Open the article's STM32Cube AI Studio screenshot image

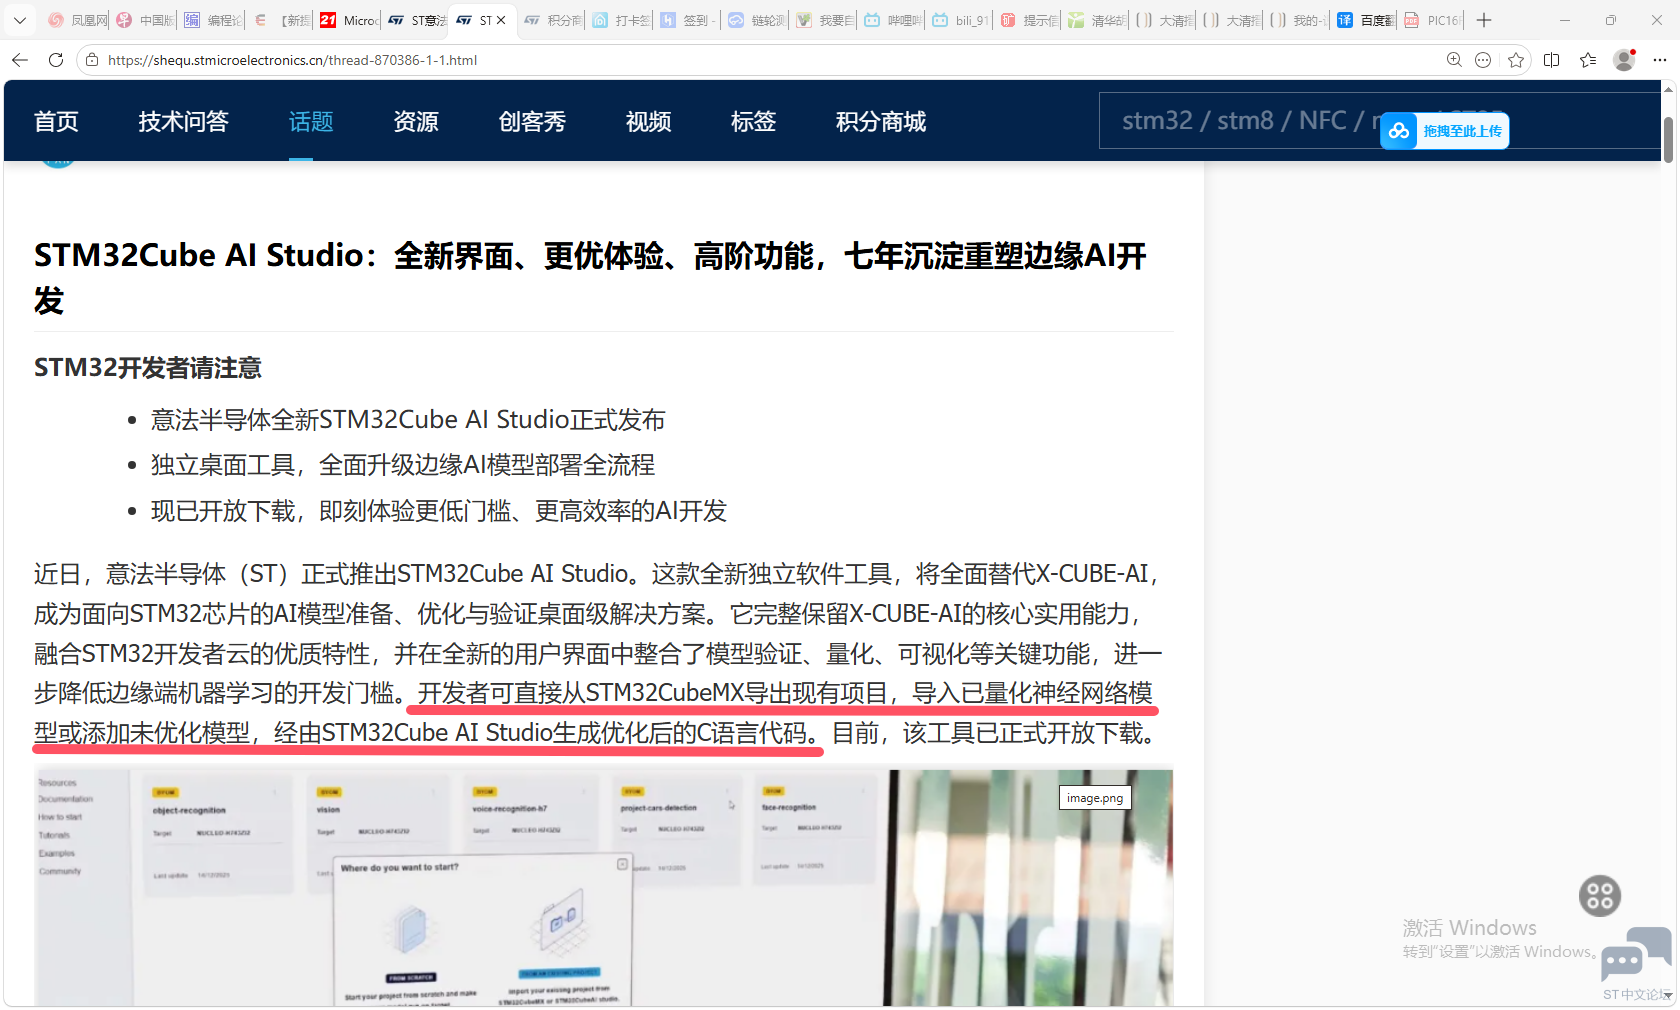click(x=603, y=888)
